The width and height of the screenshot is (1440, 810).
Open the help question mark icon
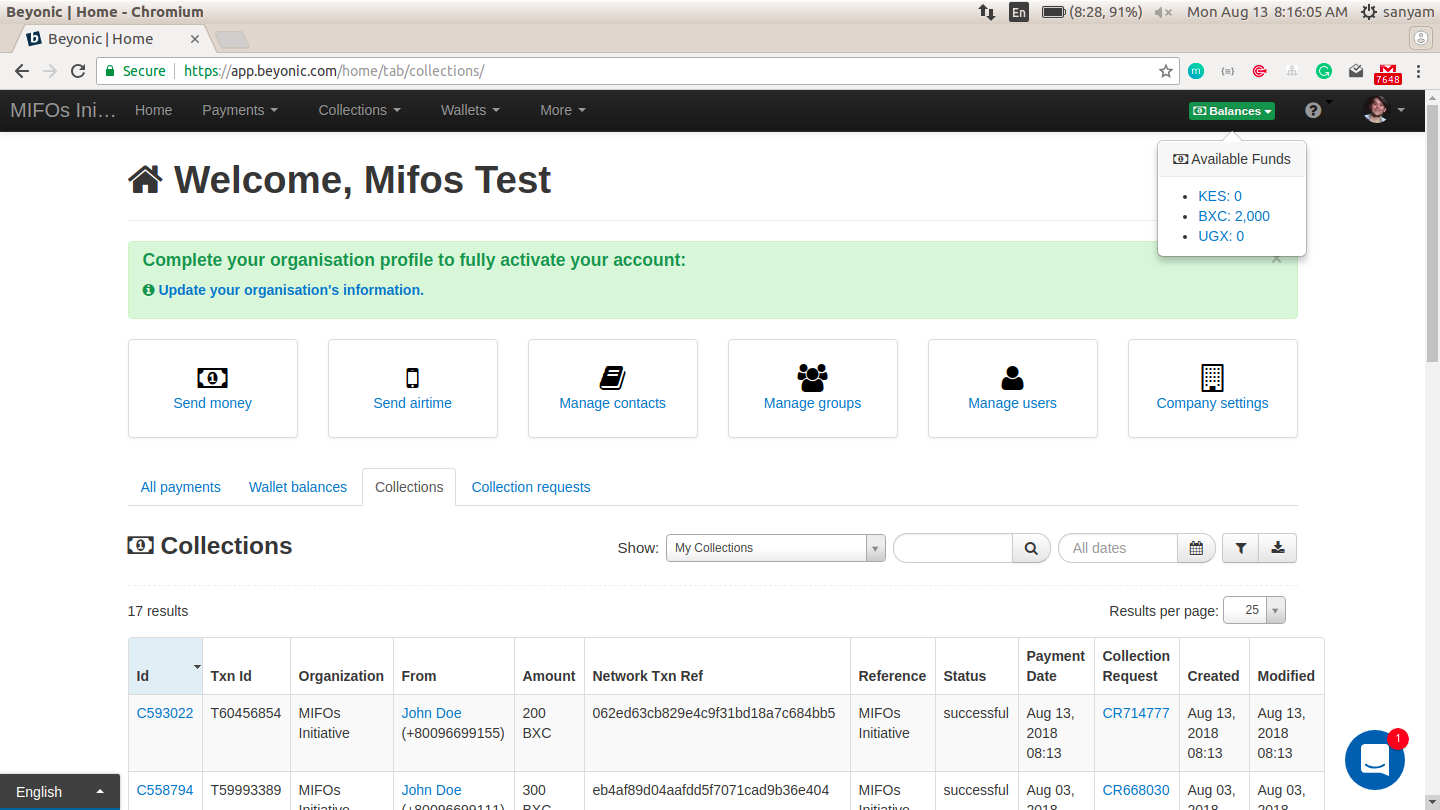(1313, 110)
